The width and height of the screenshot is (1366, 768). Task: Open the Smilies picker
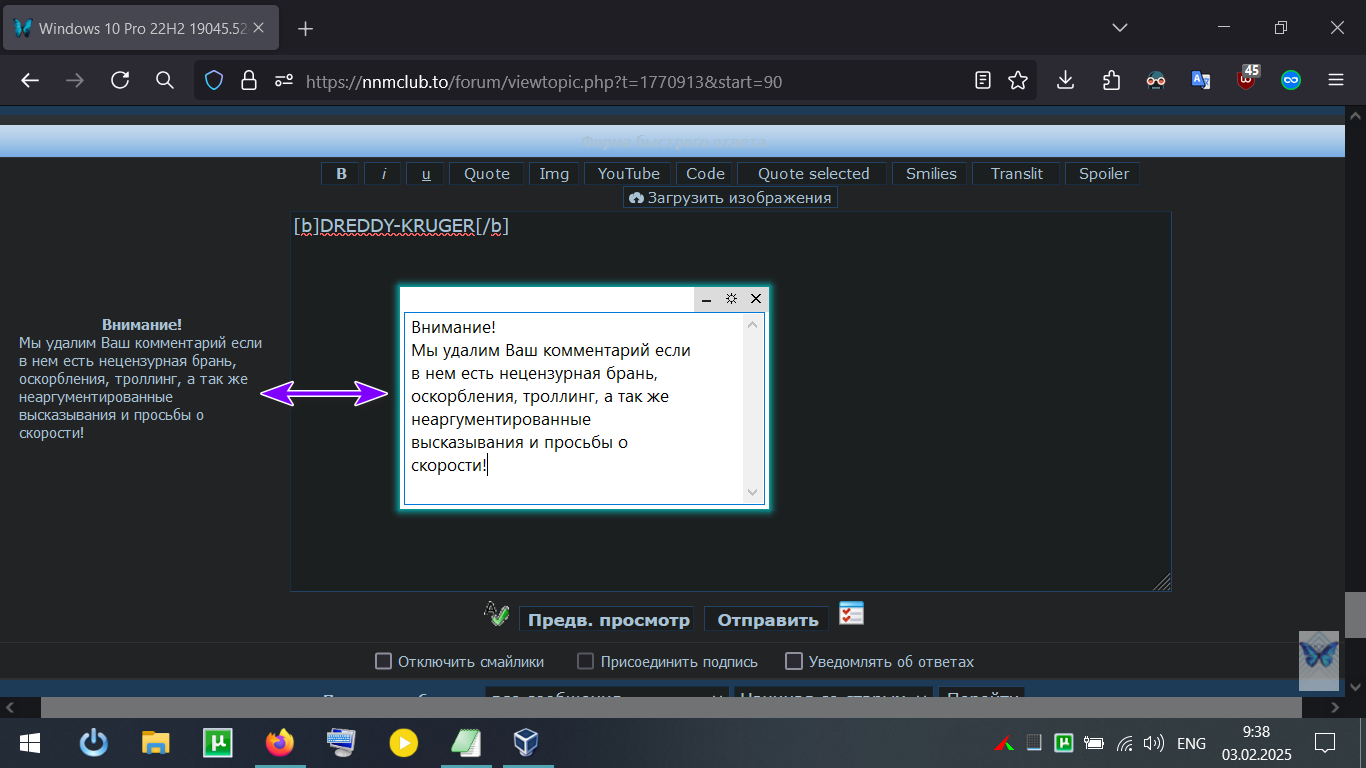[931, 174]
